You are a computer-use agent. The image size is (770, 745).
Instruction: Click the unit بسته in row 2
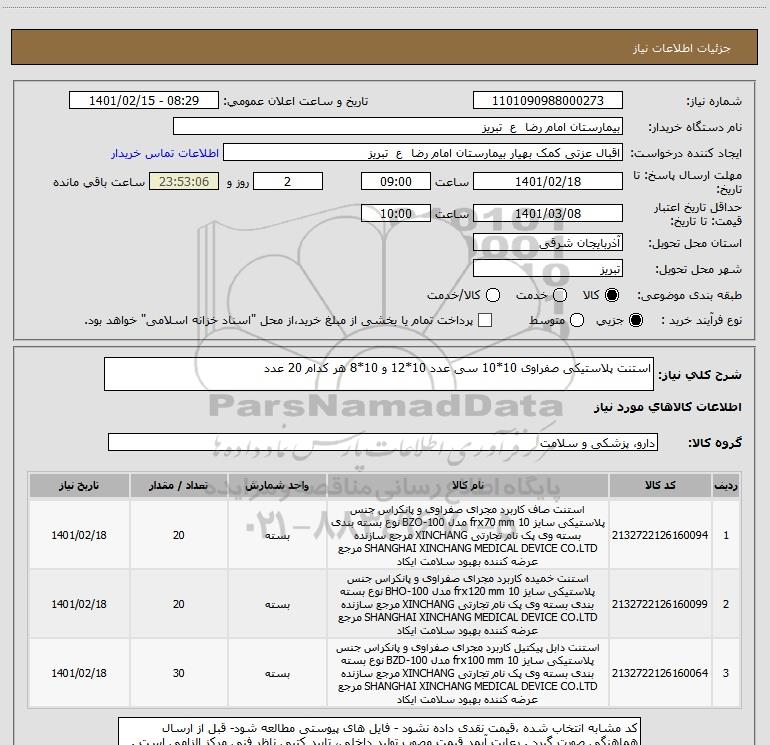pyautogui.click(x=277, y=604)
